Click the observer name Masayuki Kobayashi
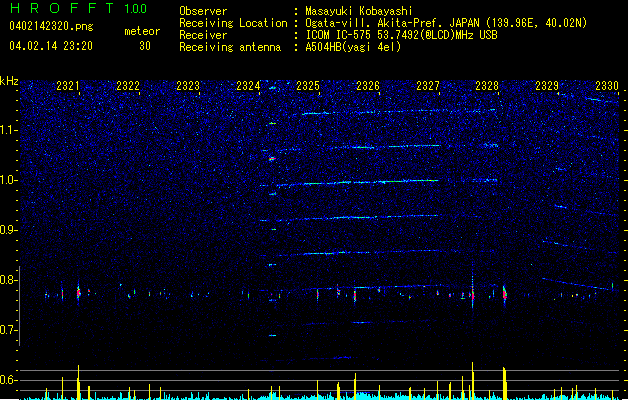This screenshot has height=400, width=629. click(359, 11)
